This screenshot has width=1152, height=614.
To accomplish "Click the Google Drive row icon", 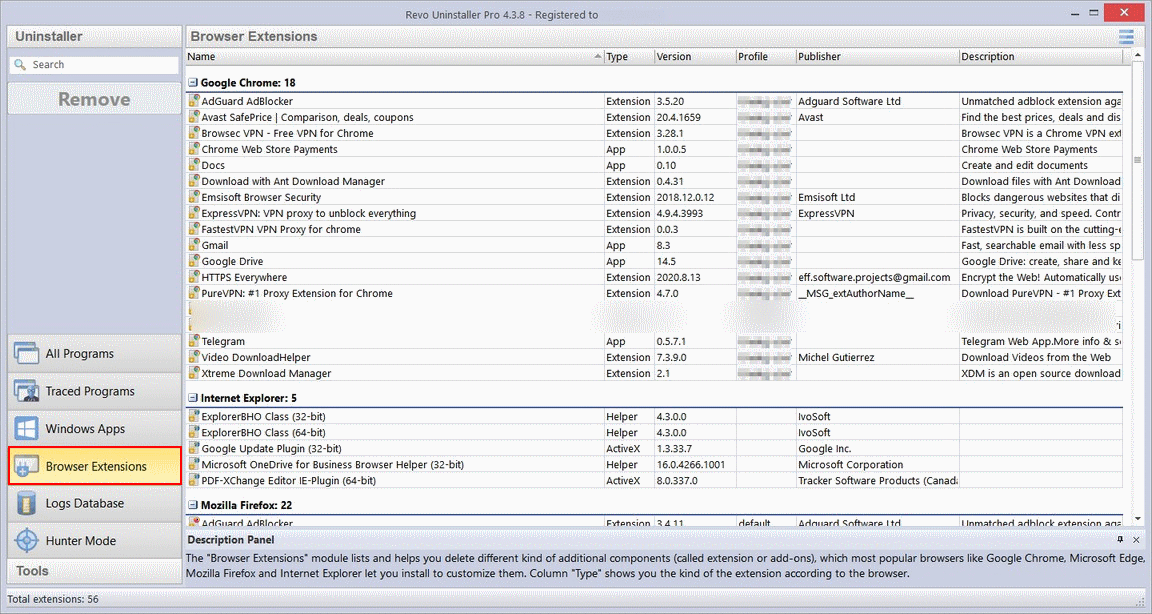I will 194,261.
